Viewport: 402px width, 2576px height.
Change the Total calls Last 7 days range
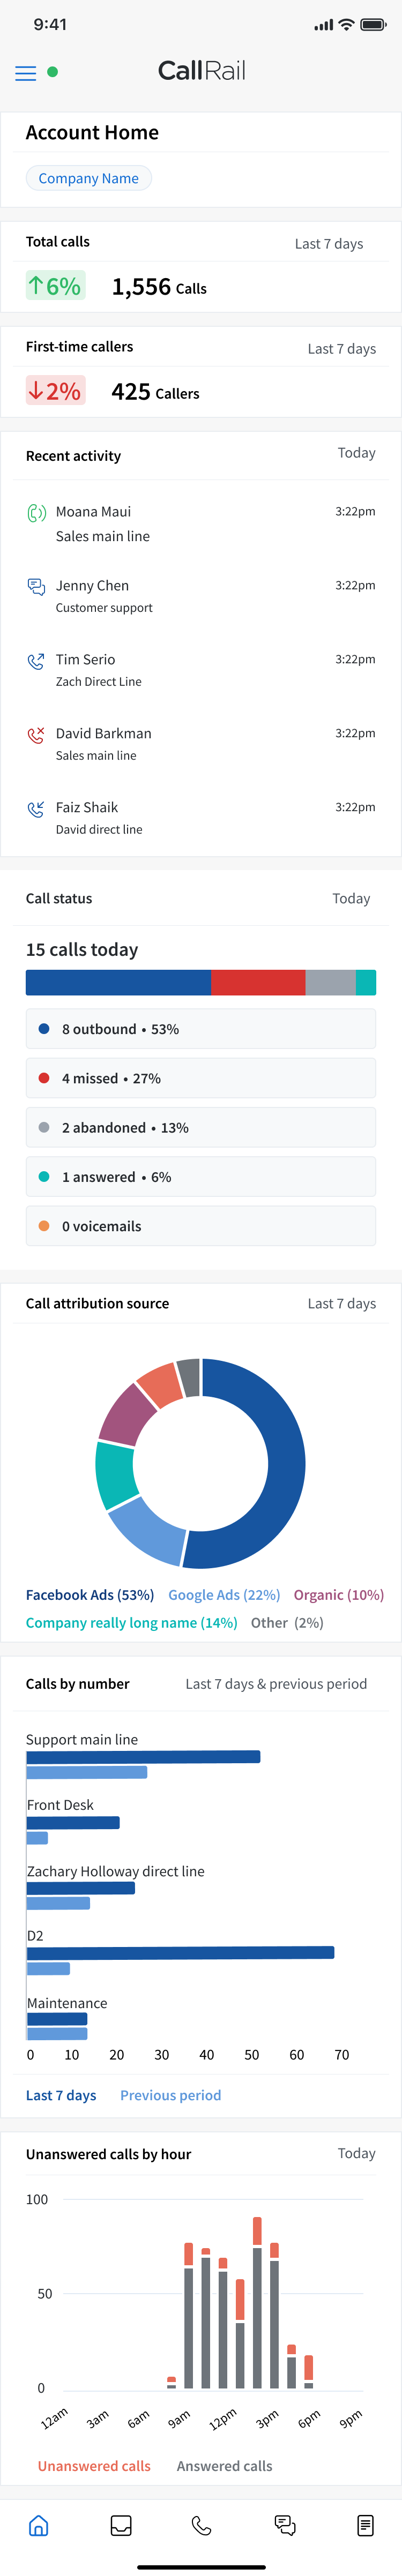coord(328,244)
